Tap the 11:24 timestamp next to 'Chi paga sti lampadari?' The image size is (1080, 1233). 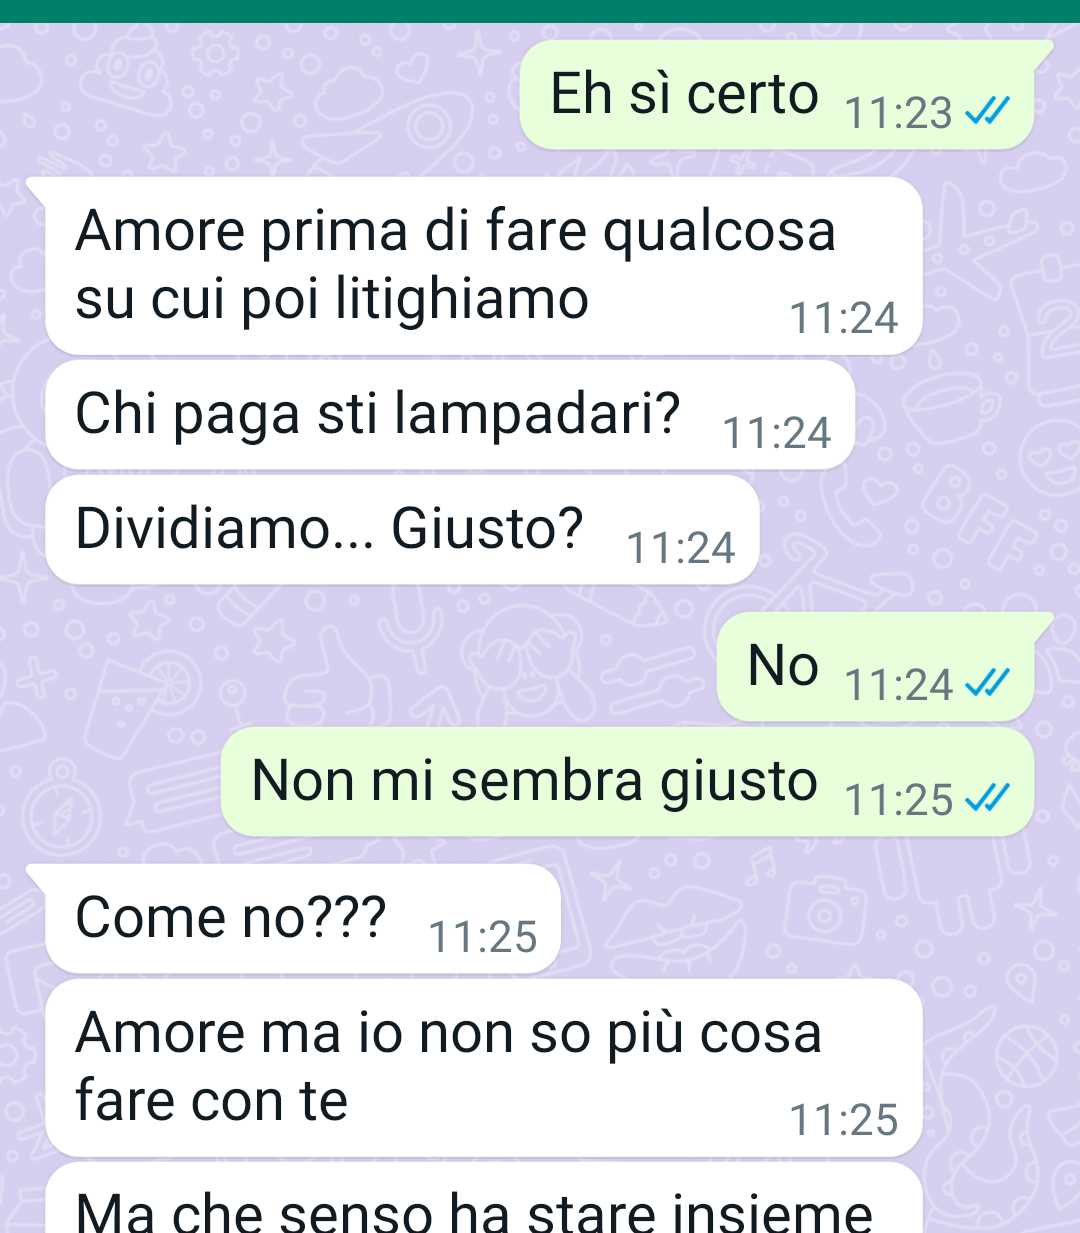click(x=777, y=433)
